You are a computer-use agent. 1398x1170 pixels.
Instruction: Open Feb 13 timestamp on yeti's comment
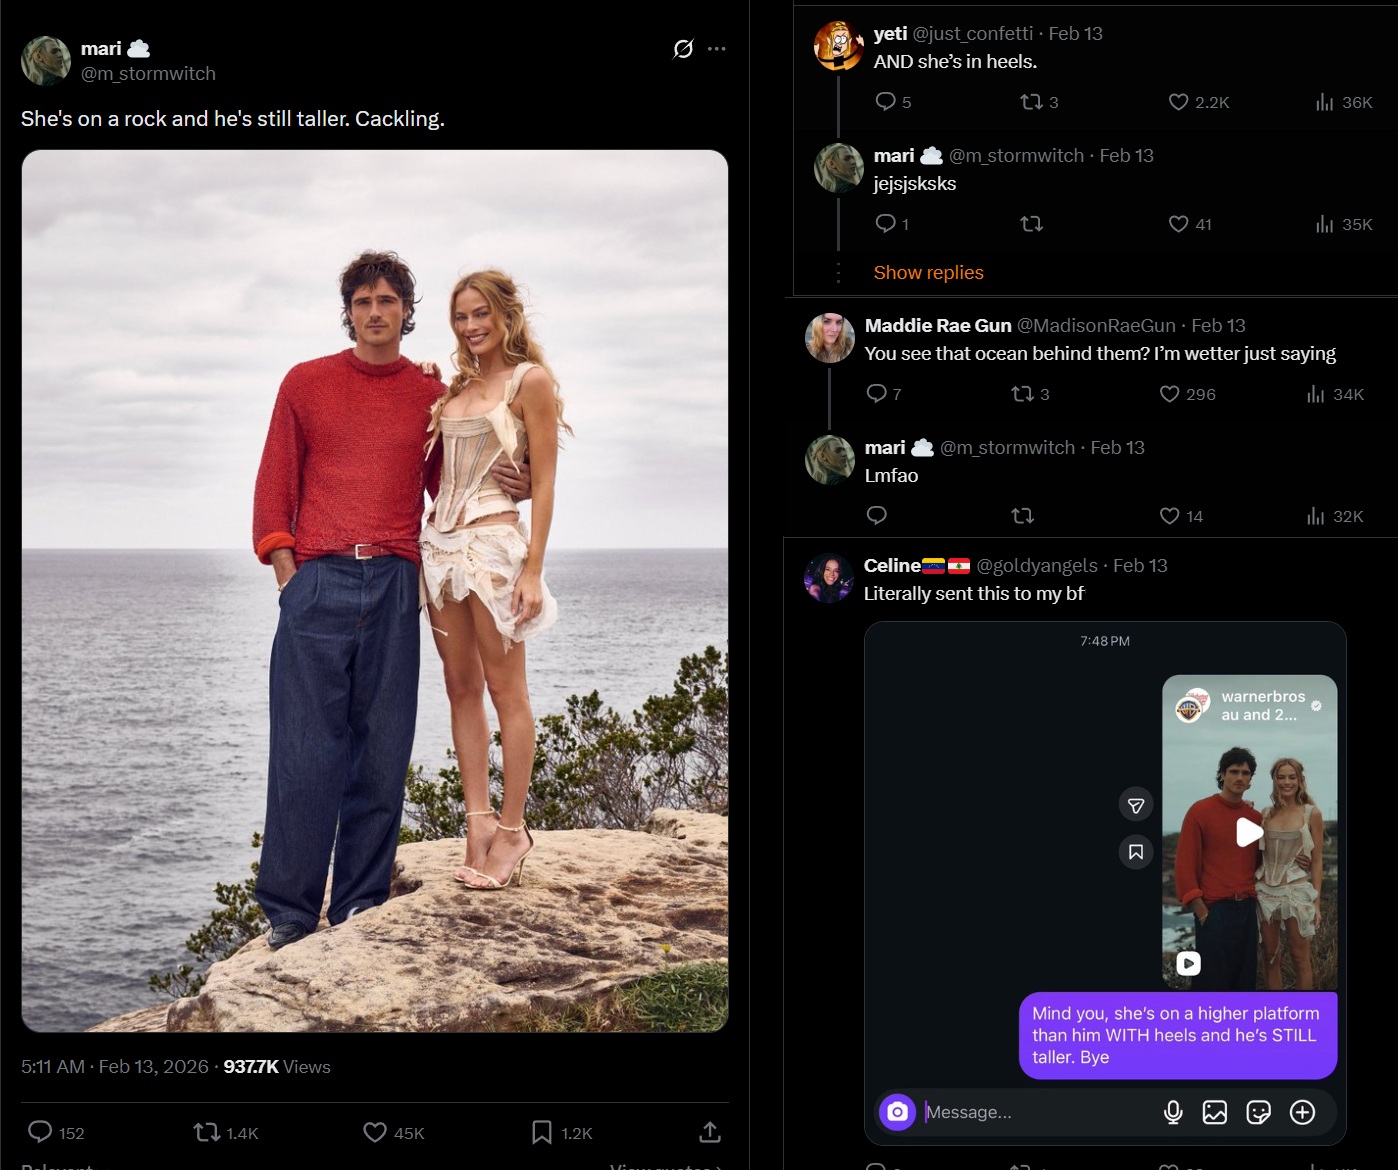[x=1076, y=33]
